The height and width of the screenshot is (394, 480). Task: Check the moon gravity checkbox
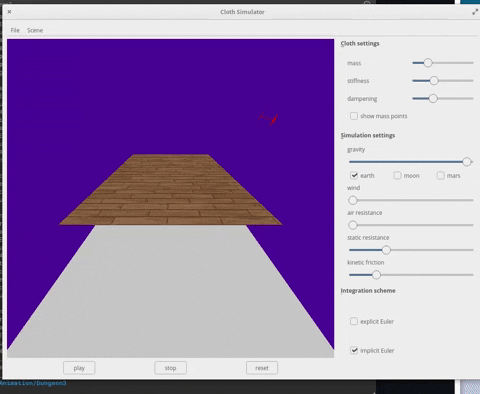pyautogui.click(x=397, y=175)
